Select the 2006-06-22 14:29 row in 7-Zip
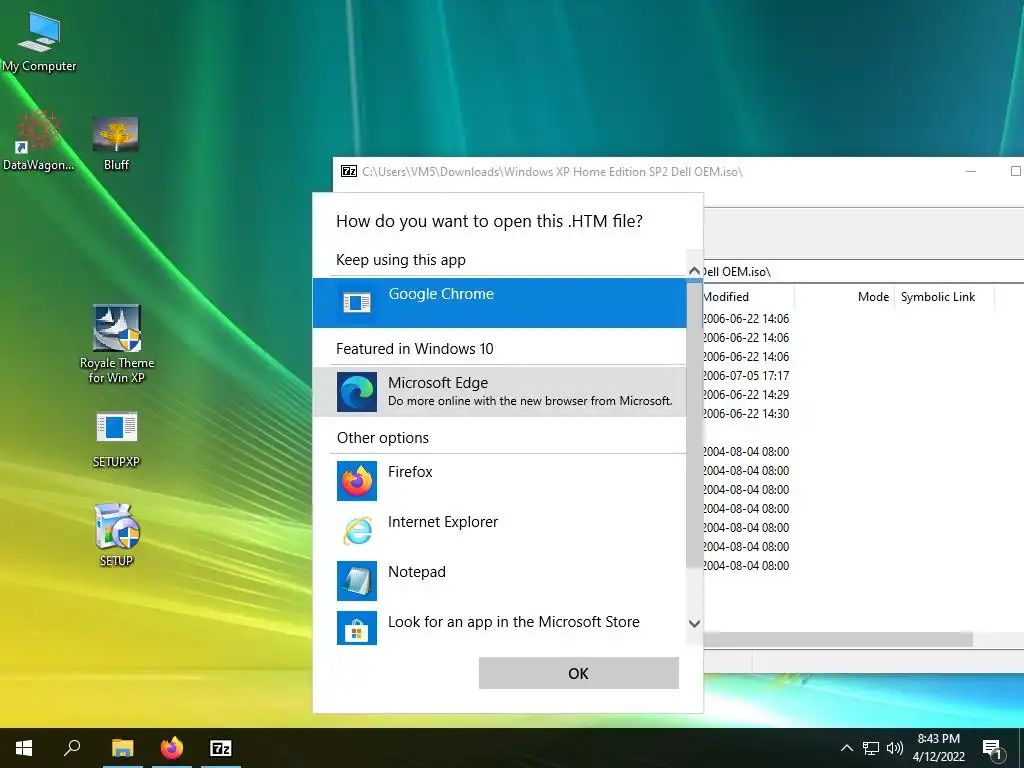The image size is (1024, 768). coord(862,394)
